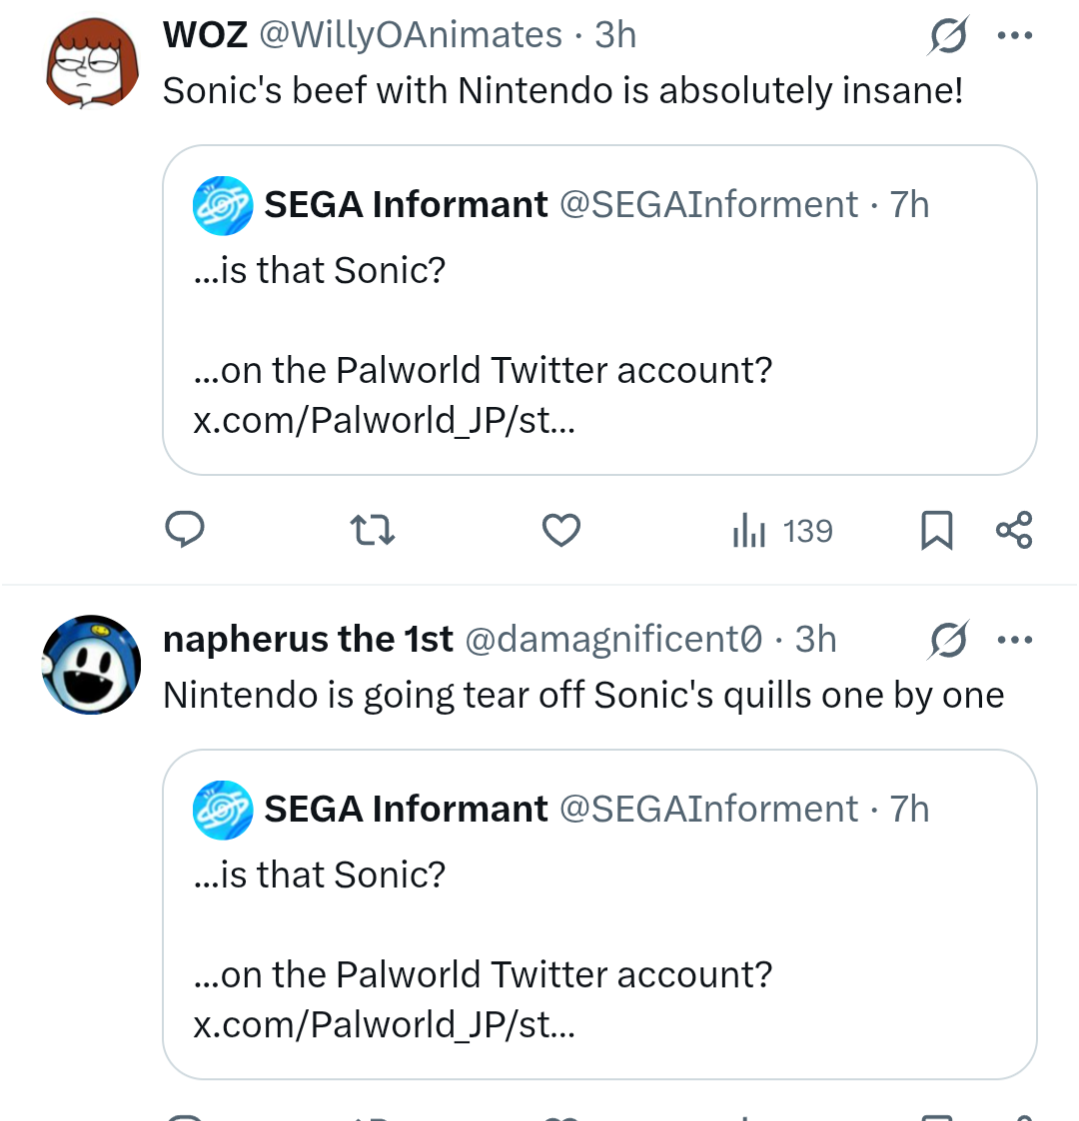Repost WOZ's tweet about Nintendo

[x=373, y=530]
